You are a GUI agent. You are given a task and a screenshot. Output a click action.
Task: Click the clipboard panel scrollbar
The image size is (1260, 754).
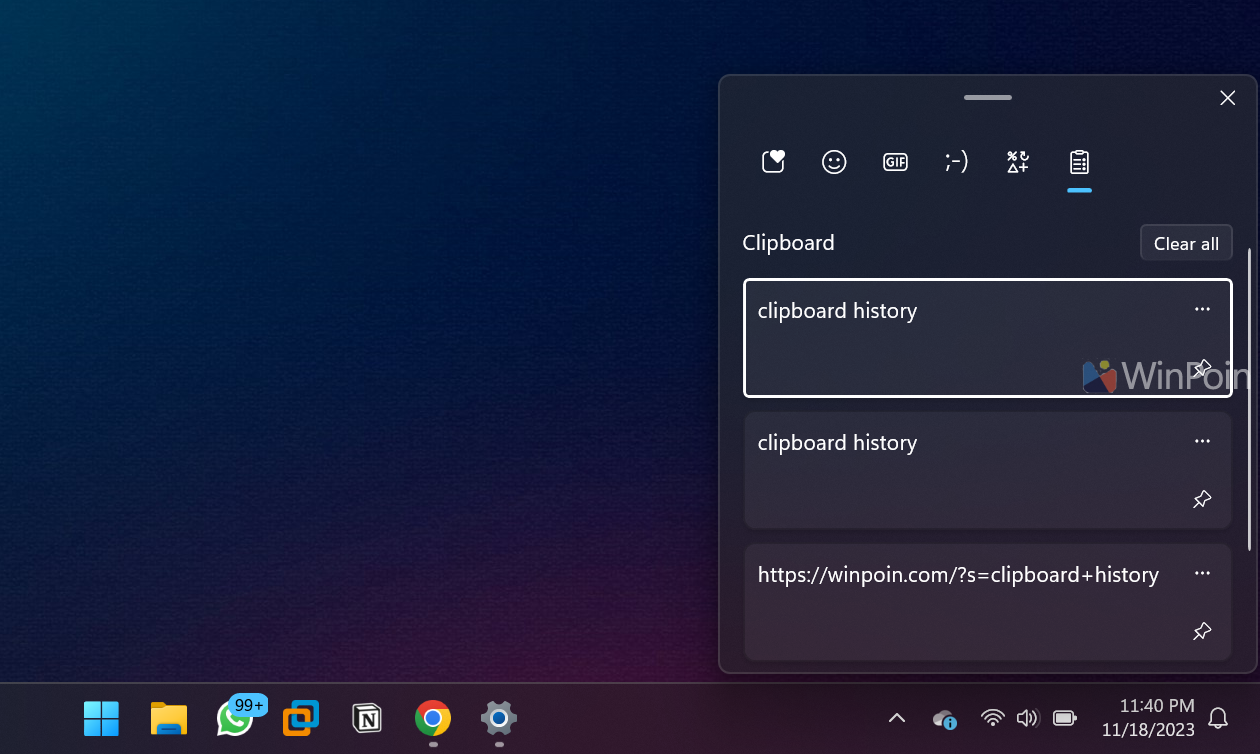[x=1249, y=400]
